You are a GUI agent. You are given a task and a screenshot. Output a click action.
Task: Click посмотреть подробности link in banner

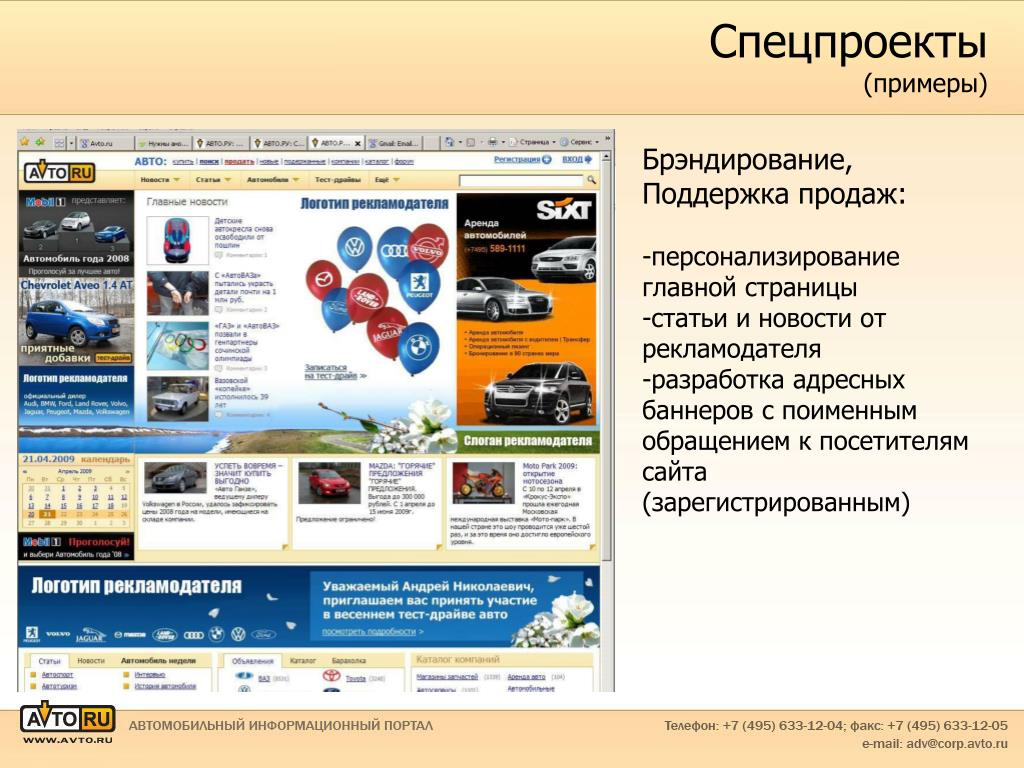click(369, 632)
